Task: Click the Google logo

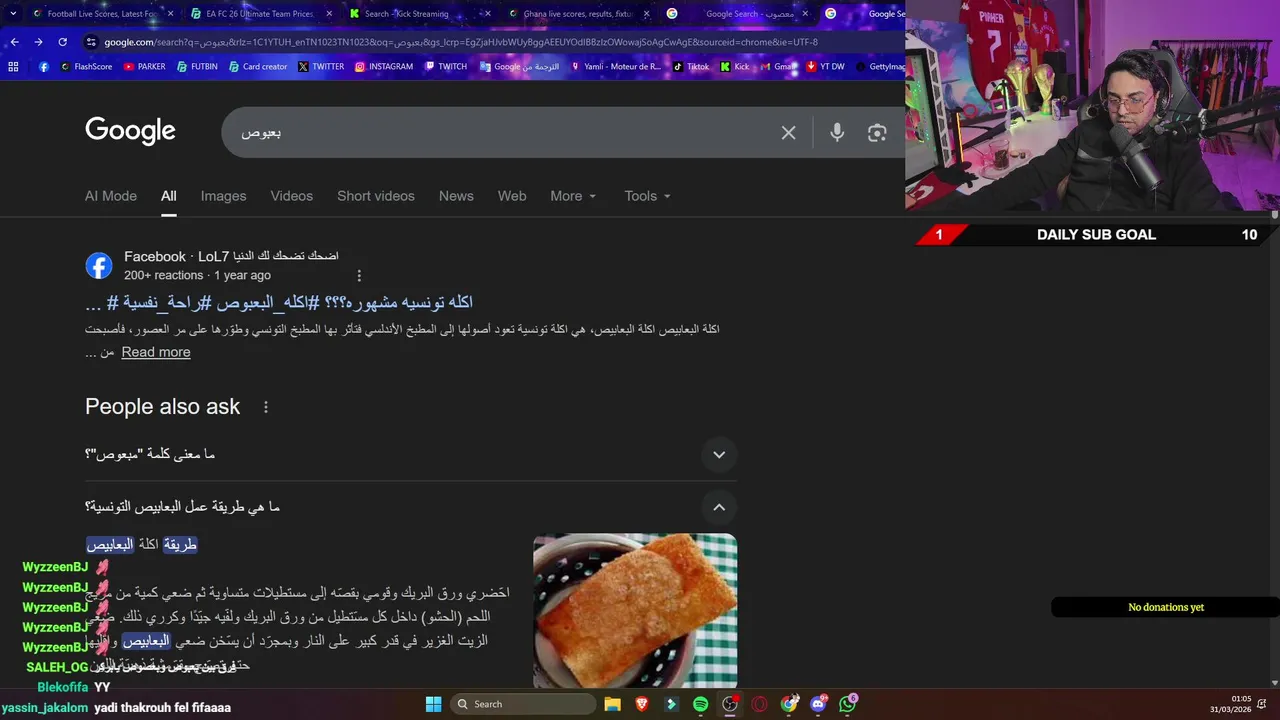Action: (x=130, y=131)
